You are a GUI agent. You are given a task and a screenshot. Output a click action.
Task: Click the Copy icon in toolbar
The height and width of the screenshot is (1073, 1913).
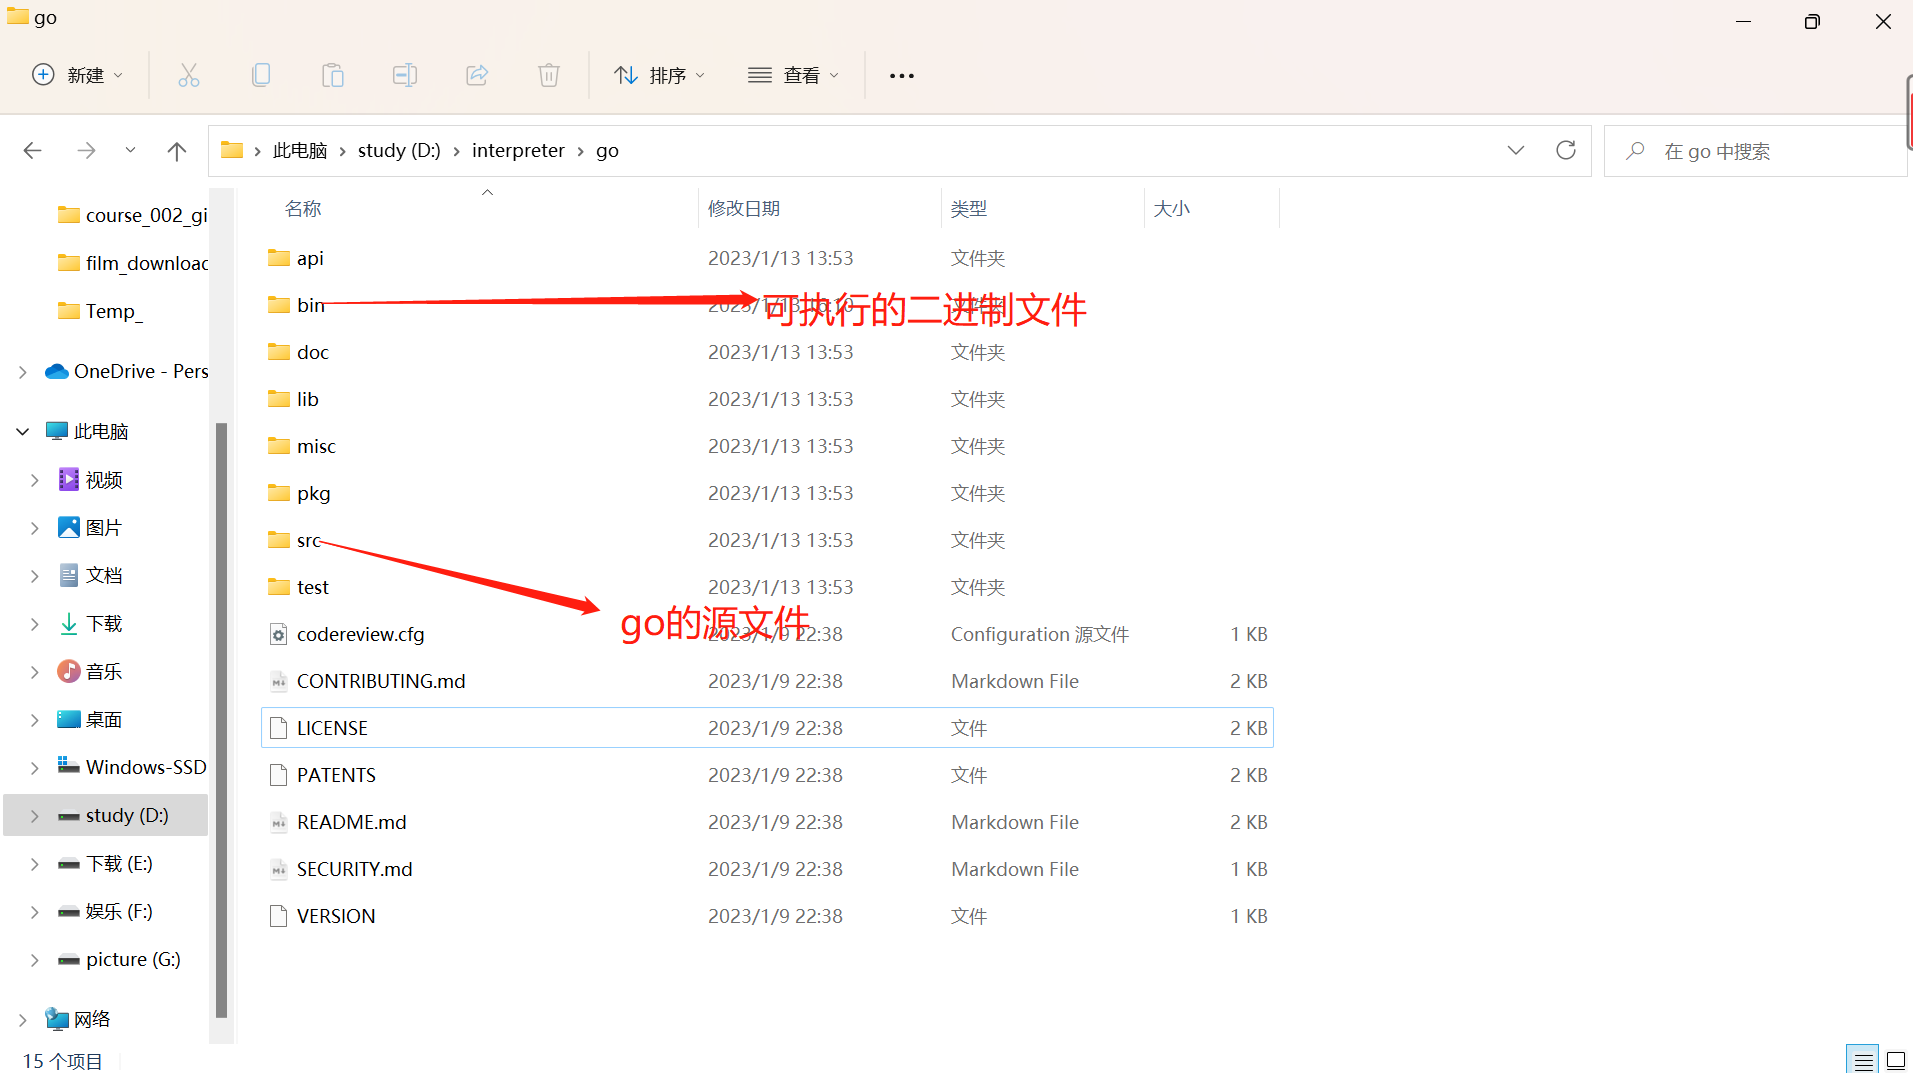tap(261, 75)
